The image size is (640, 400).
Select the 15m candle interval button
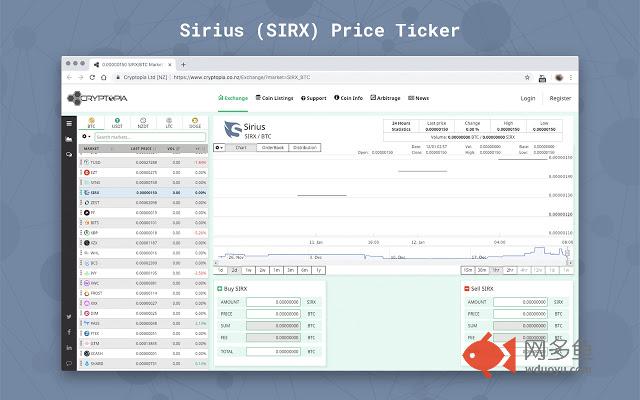468,270
